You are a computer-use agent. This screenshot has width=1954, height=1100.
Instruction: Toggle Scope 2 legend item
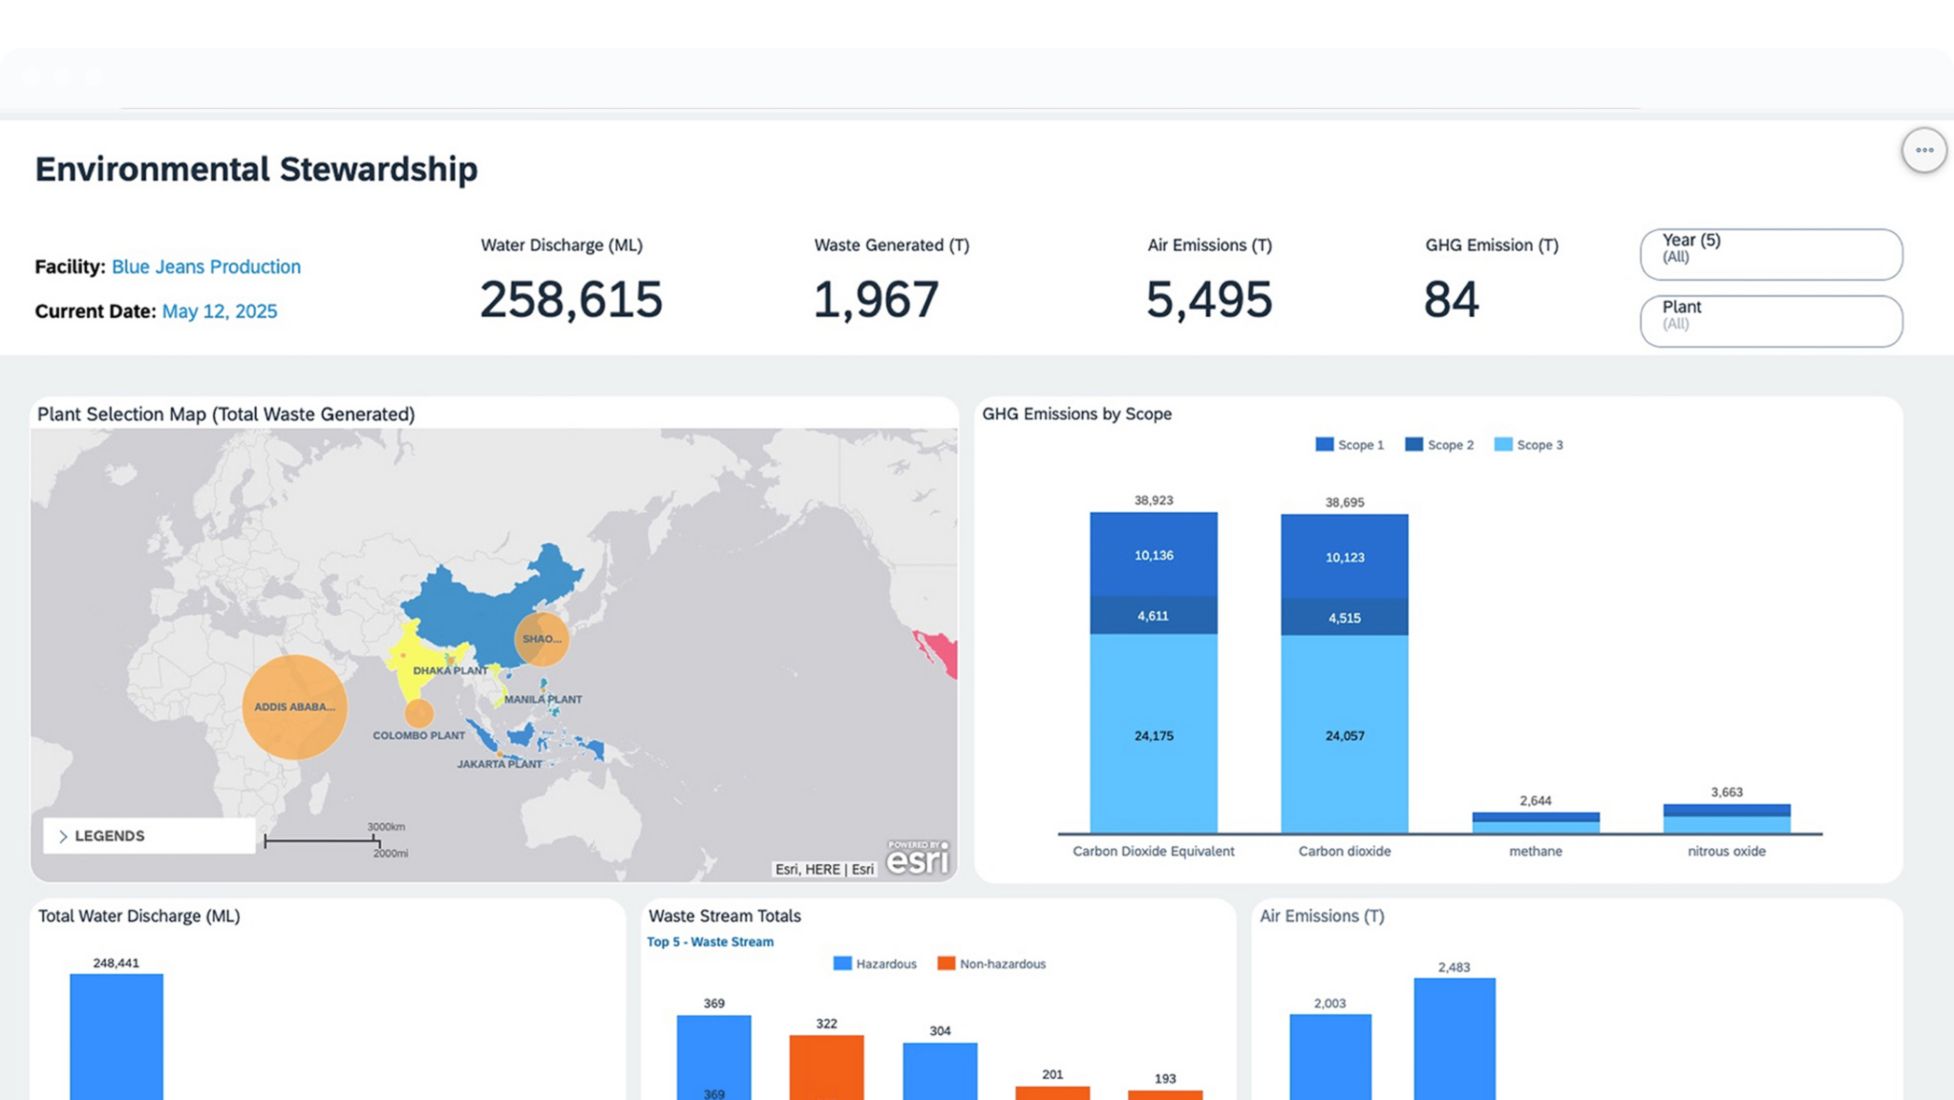(1439, 445)
